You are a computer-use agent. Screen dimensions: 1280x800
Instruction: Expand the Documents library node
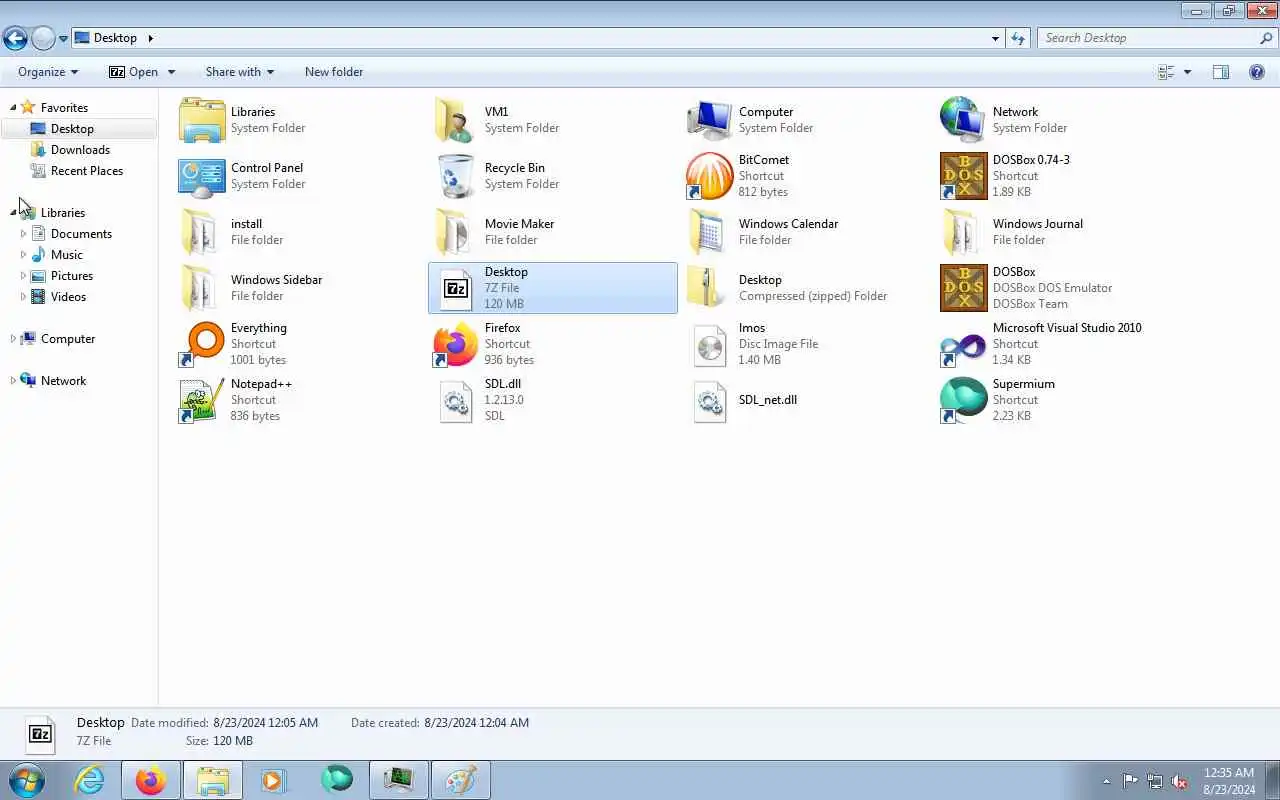pos(23,234)
